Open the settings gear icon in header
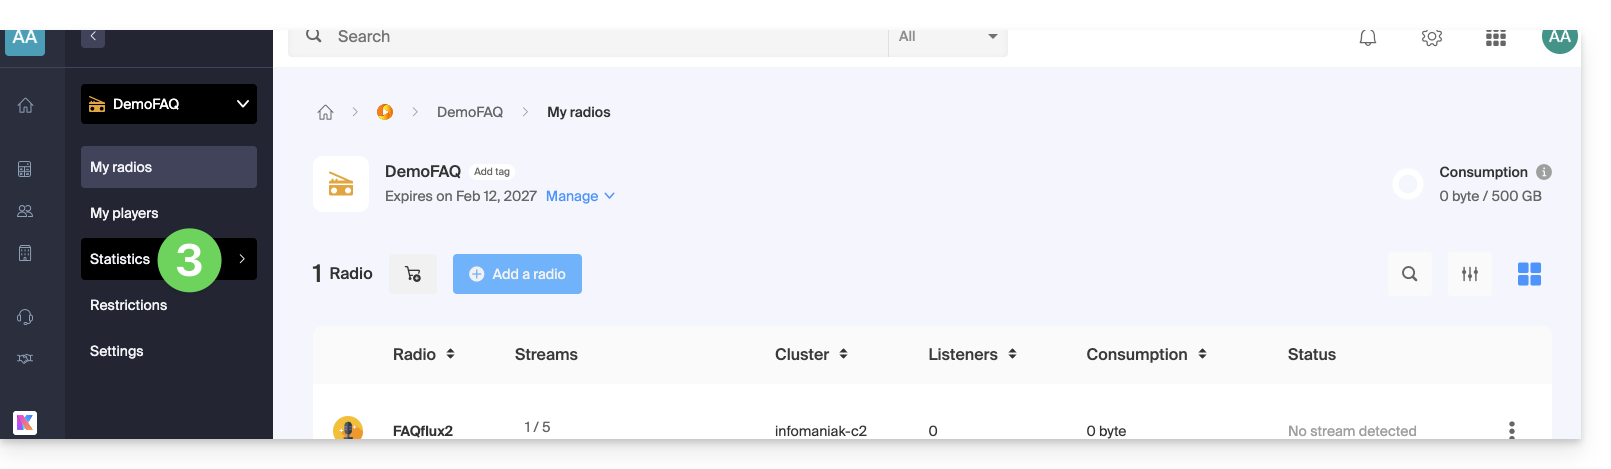This screenshot has height=469, width=1611. (1431, 38)
